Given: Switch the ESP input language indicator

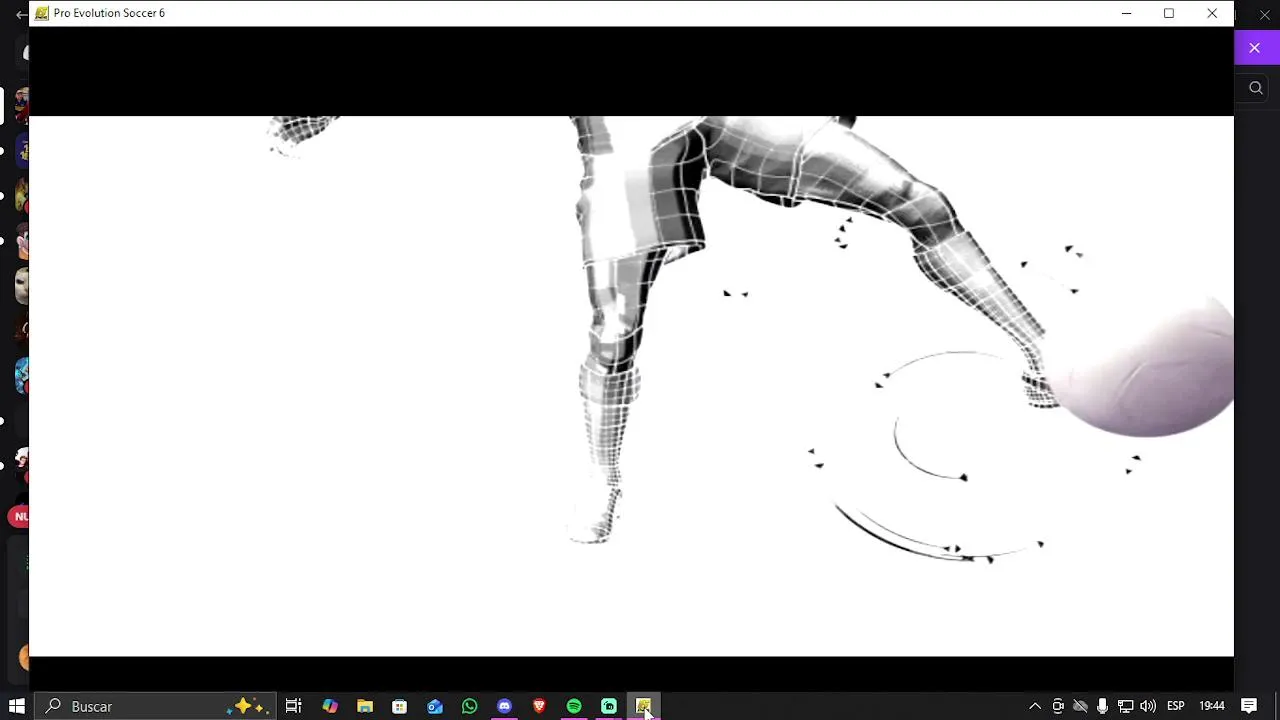Looking at the screenshot, I should click(1176, 706).
